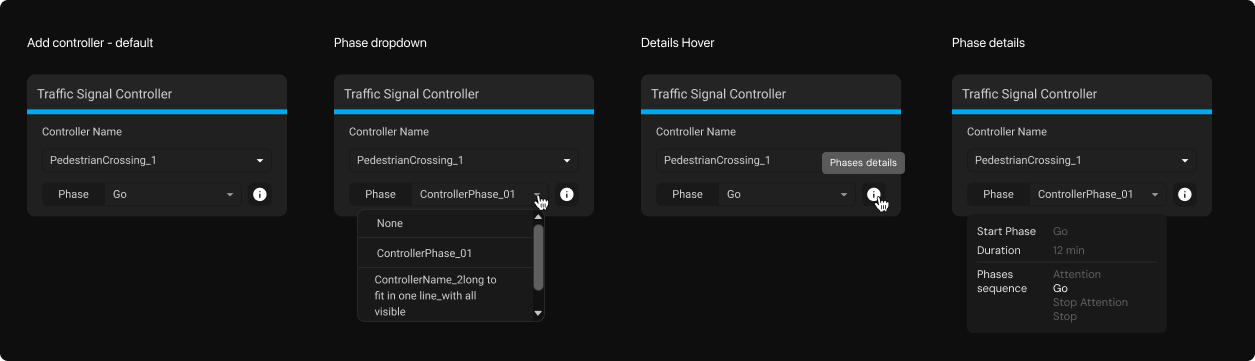The width and height of the screenshot is (1255, 361).
Task: Click 'Phase' label in Phase dropdown panel
Action: coord(380,195)
